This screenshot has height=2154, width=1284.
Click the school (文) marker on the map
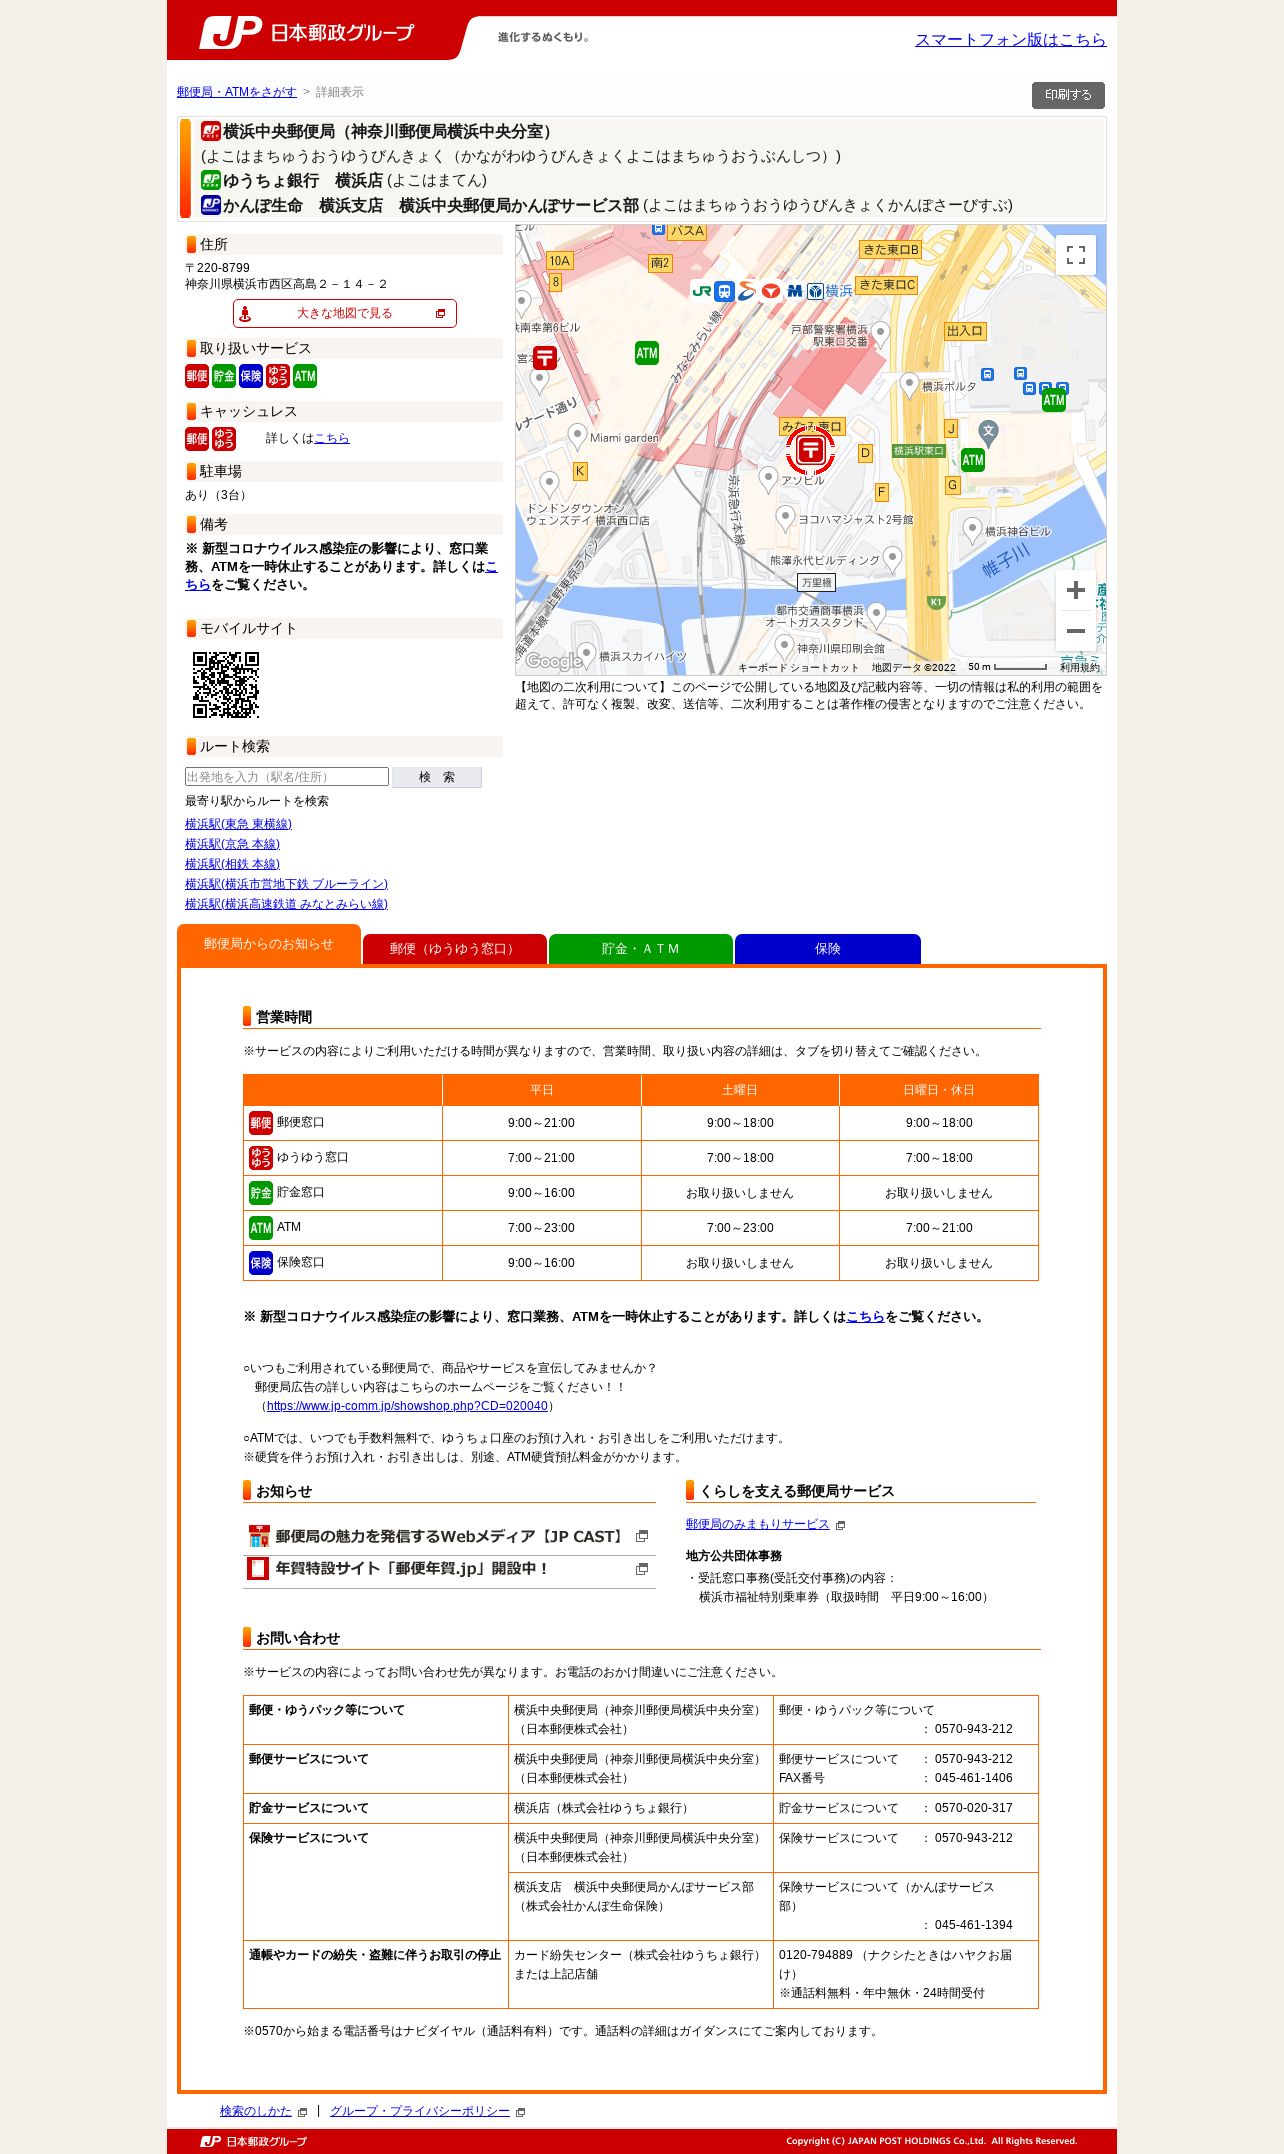[x=988, y=432]
